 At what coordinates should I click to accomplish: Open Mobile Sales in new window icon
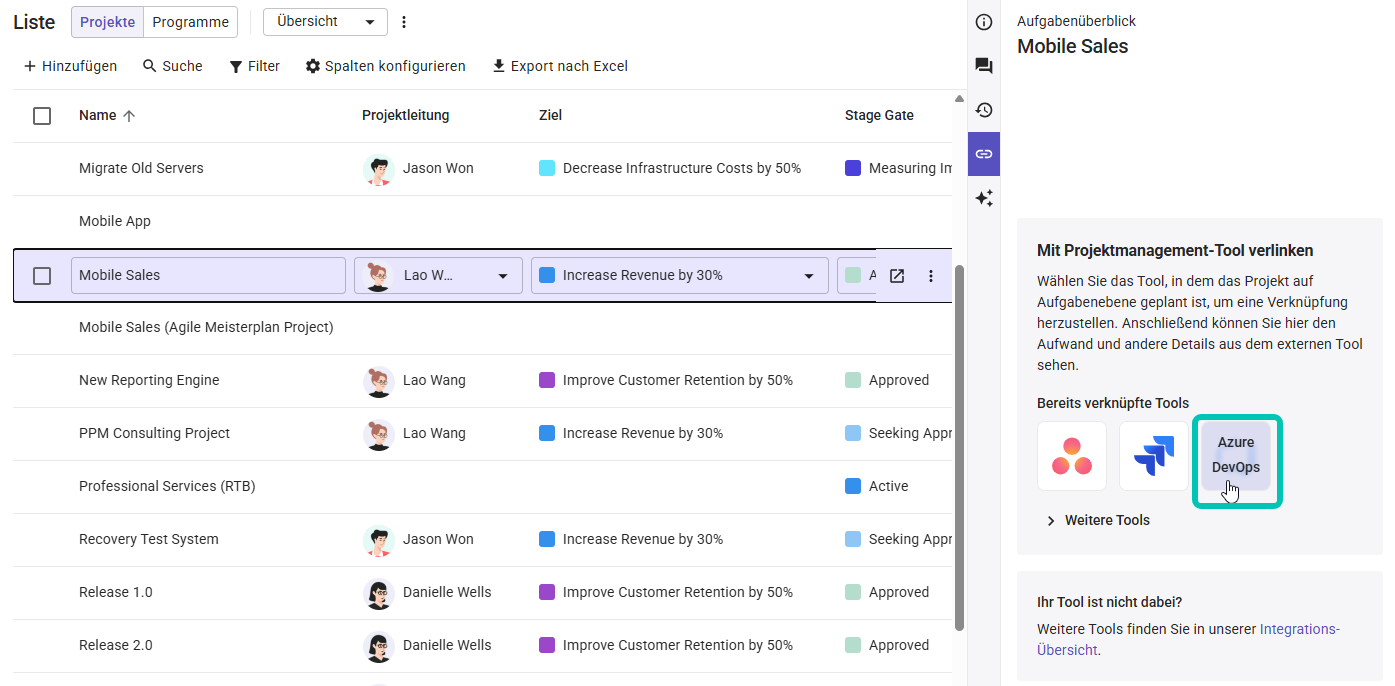click(897, 276)
